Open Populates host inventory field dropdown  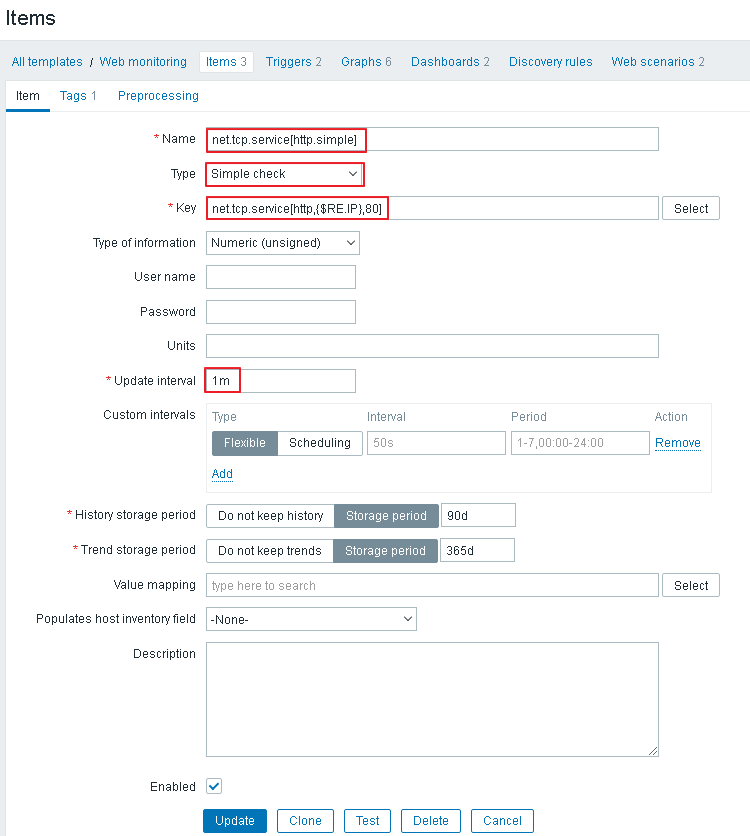(311, 620)
